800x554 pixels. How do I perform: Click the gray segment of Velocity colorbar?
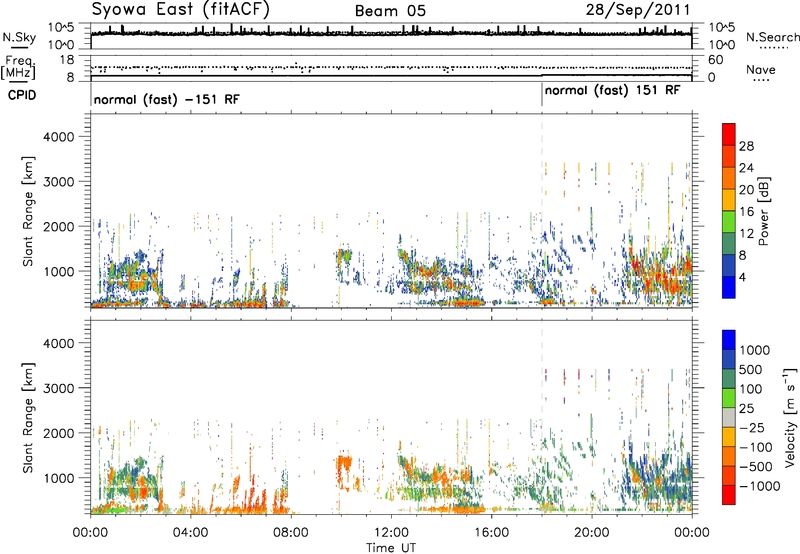(x=729, y=417)
